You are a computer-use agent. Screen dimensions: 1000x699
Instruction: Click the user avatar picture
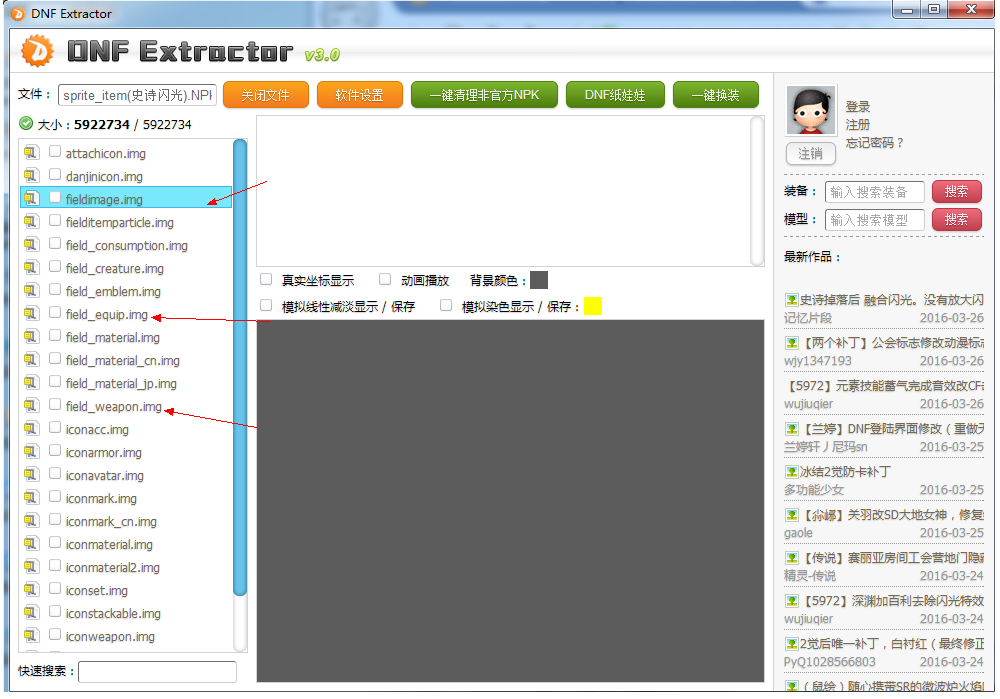coord(810,111)
